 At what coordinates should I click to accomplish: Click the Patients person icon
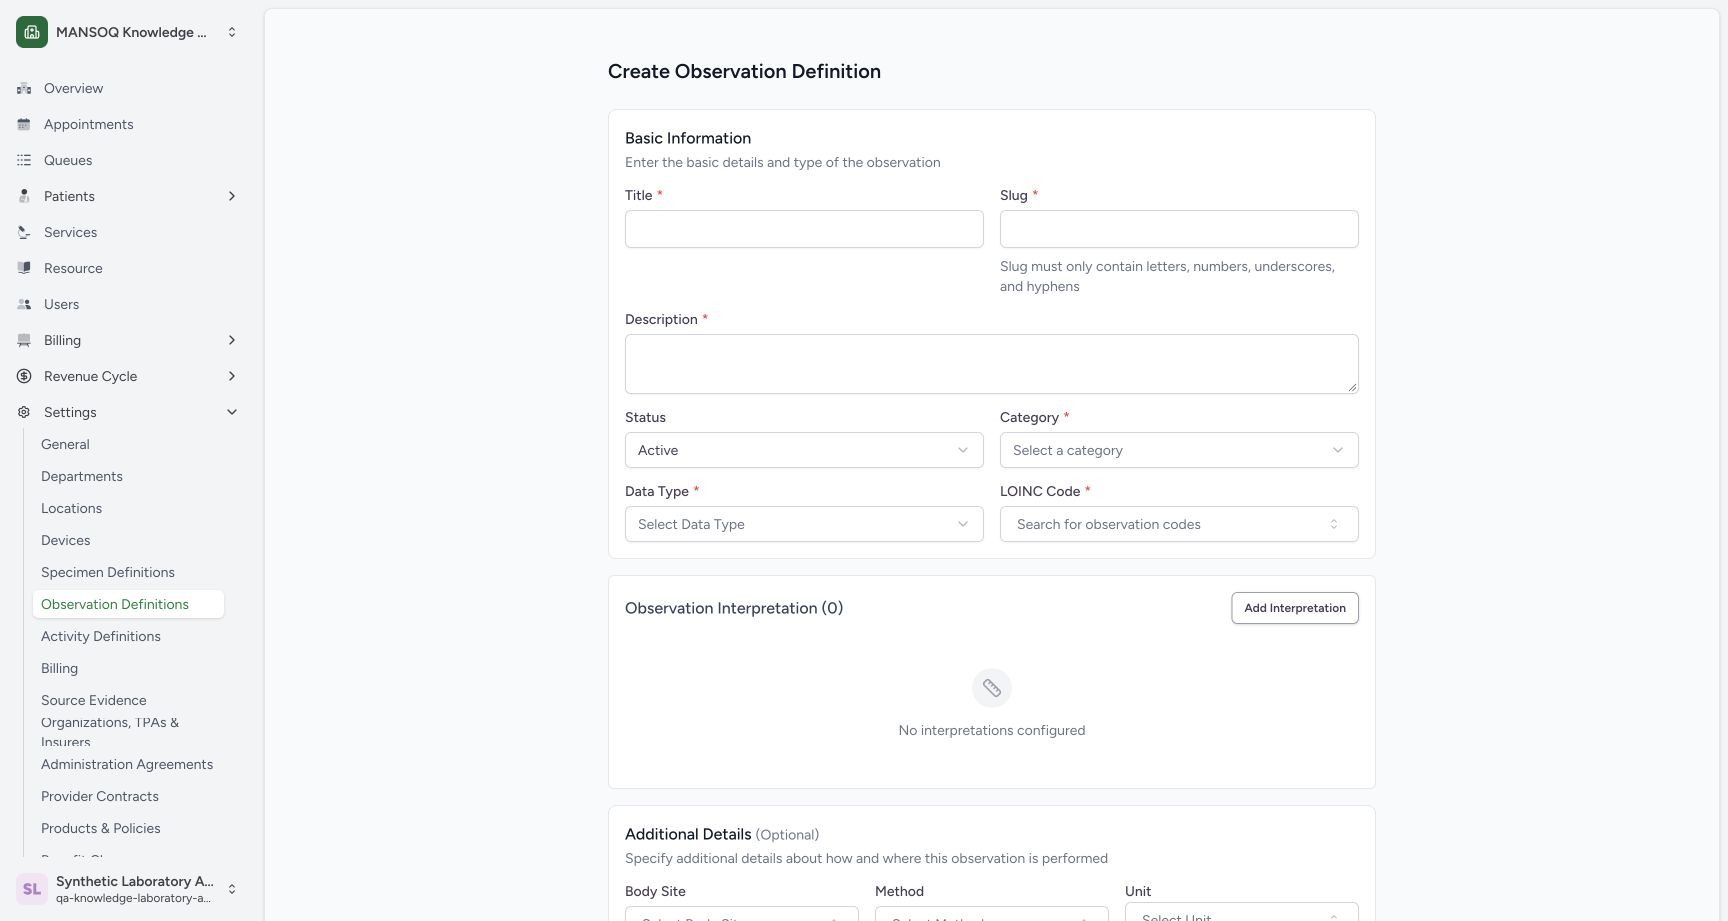(x=24, y=196)
